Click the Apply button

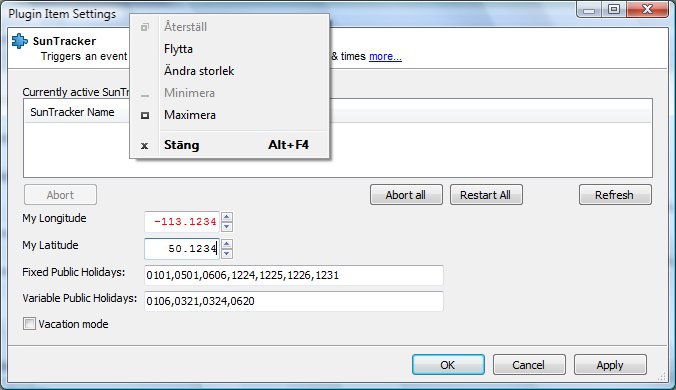click(610, 365)
